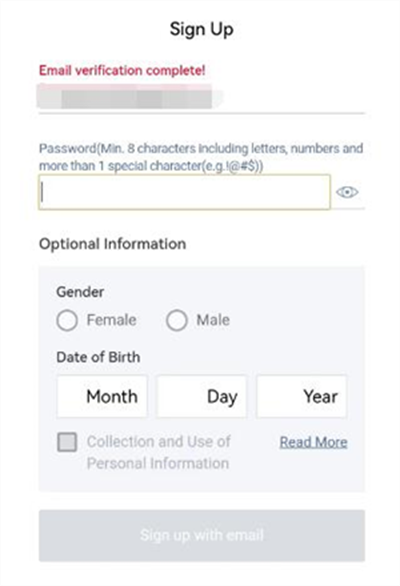Viewport: 400px width, 586px height.
Task: Click the password requirements hint text
Action: pyautogui.click(x=201, y=157)
